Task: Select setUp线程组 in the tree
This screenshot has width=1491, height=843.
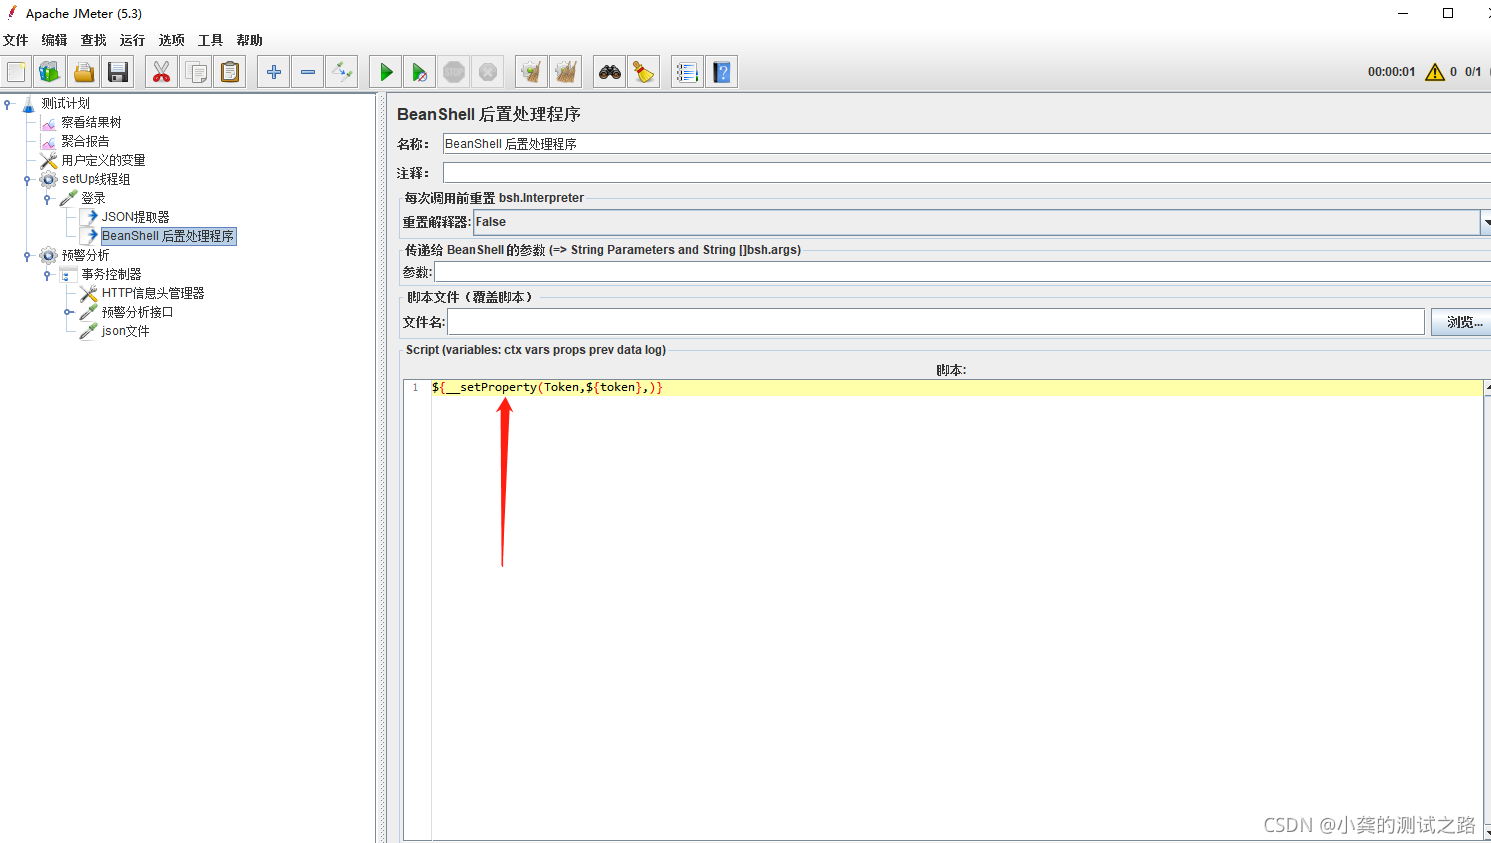Action: [x=96, y=179]
